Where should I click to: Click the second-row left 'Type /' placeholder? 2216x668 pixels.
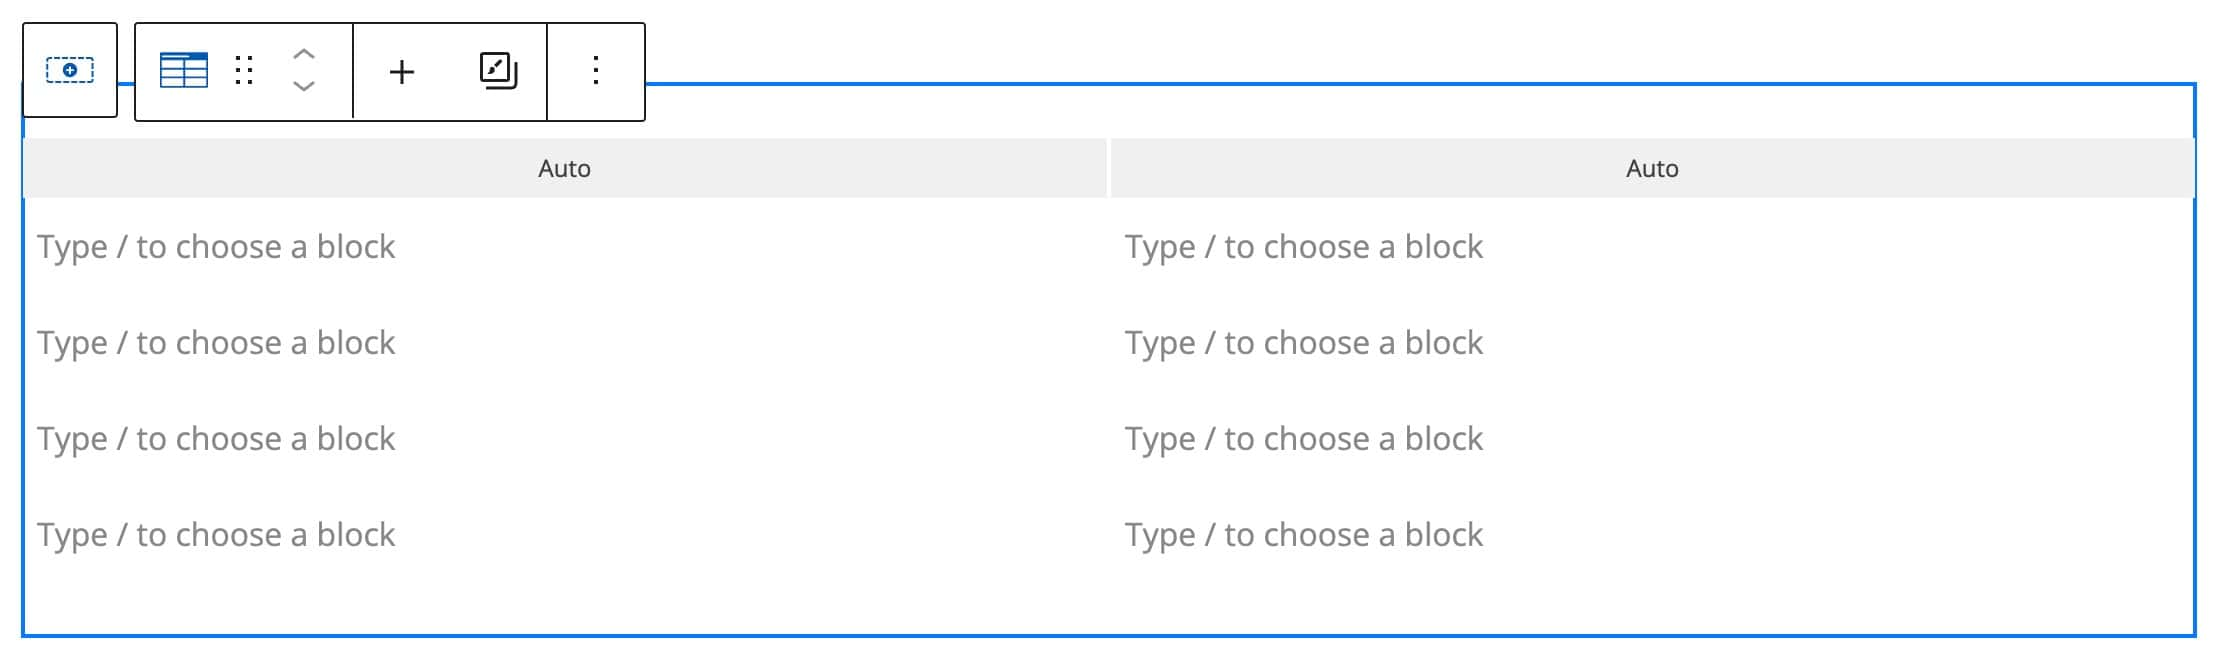click(x=216, y=342)
